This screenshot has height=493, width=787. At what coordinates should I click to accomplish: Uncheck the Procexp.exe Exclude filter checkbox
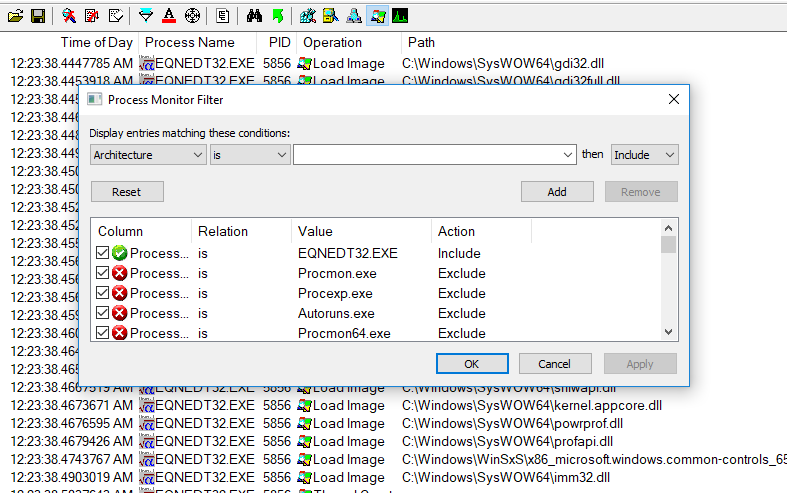point(102,293)
